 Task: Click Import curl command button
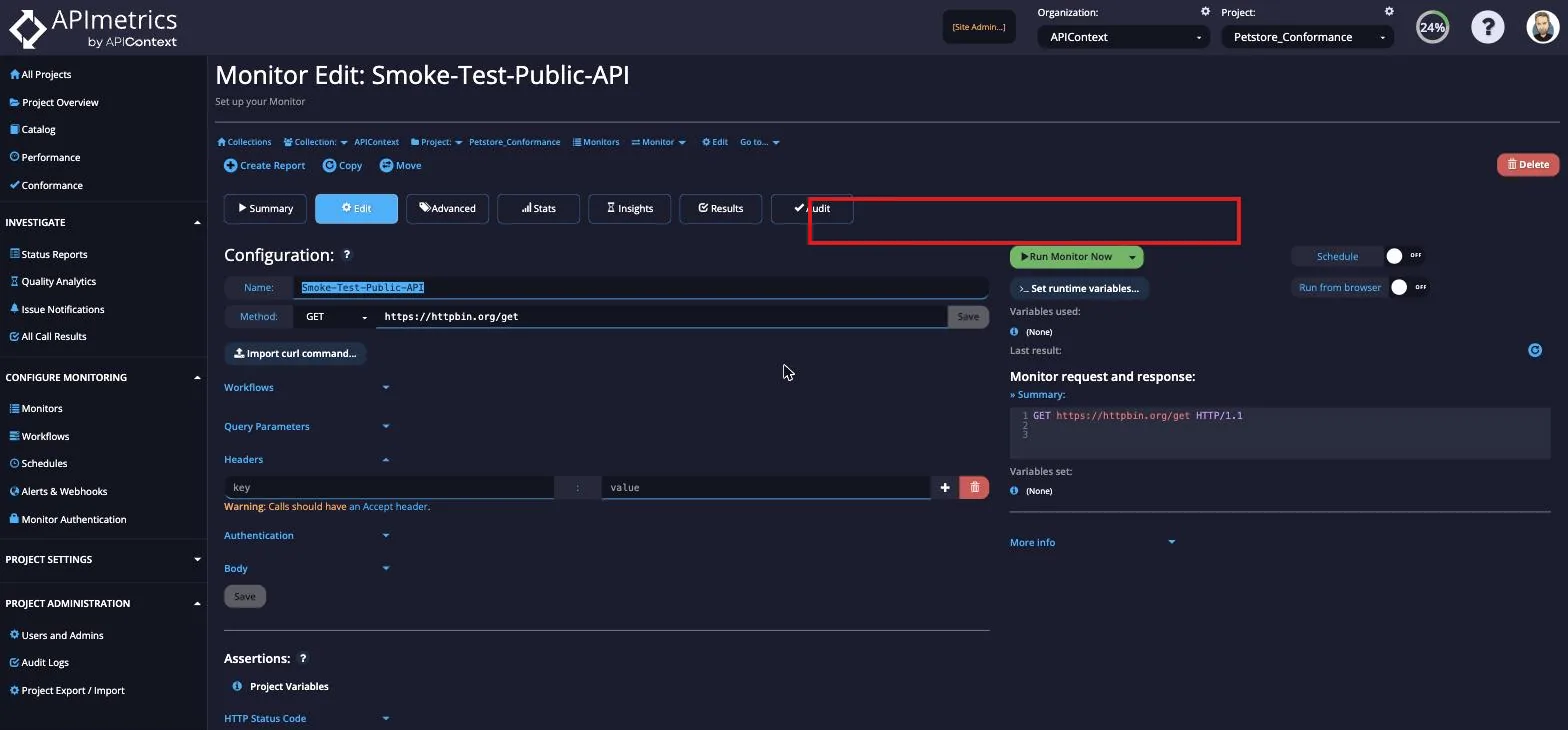(x=295, y=353)
